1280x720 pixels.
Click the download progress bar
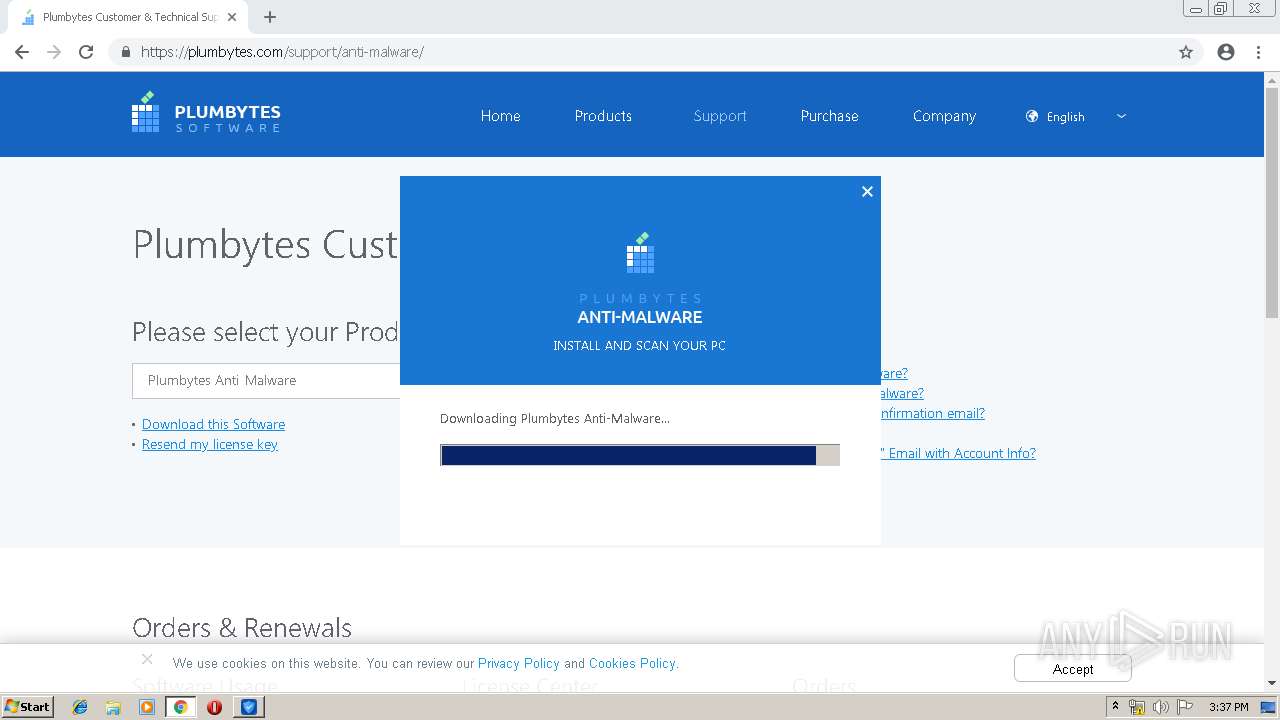click(x=640, y=455)
